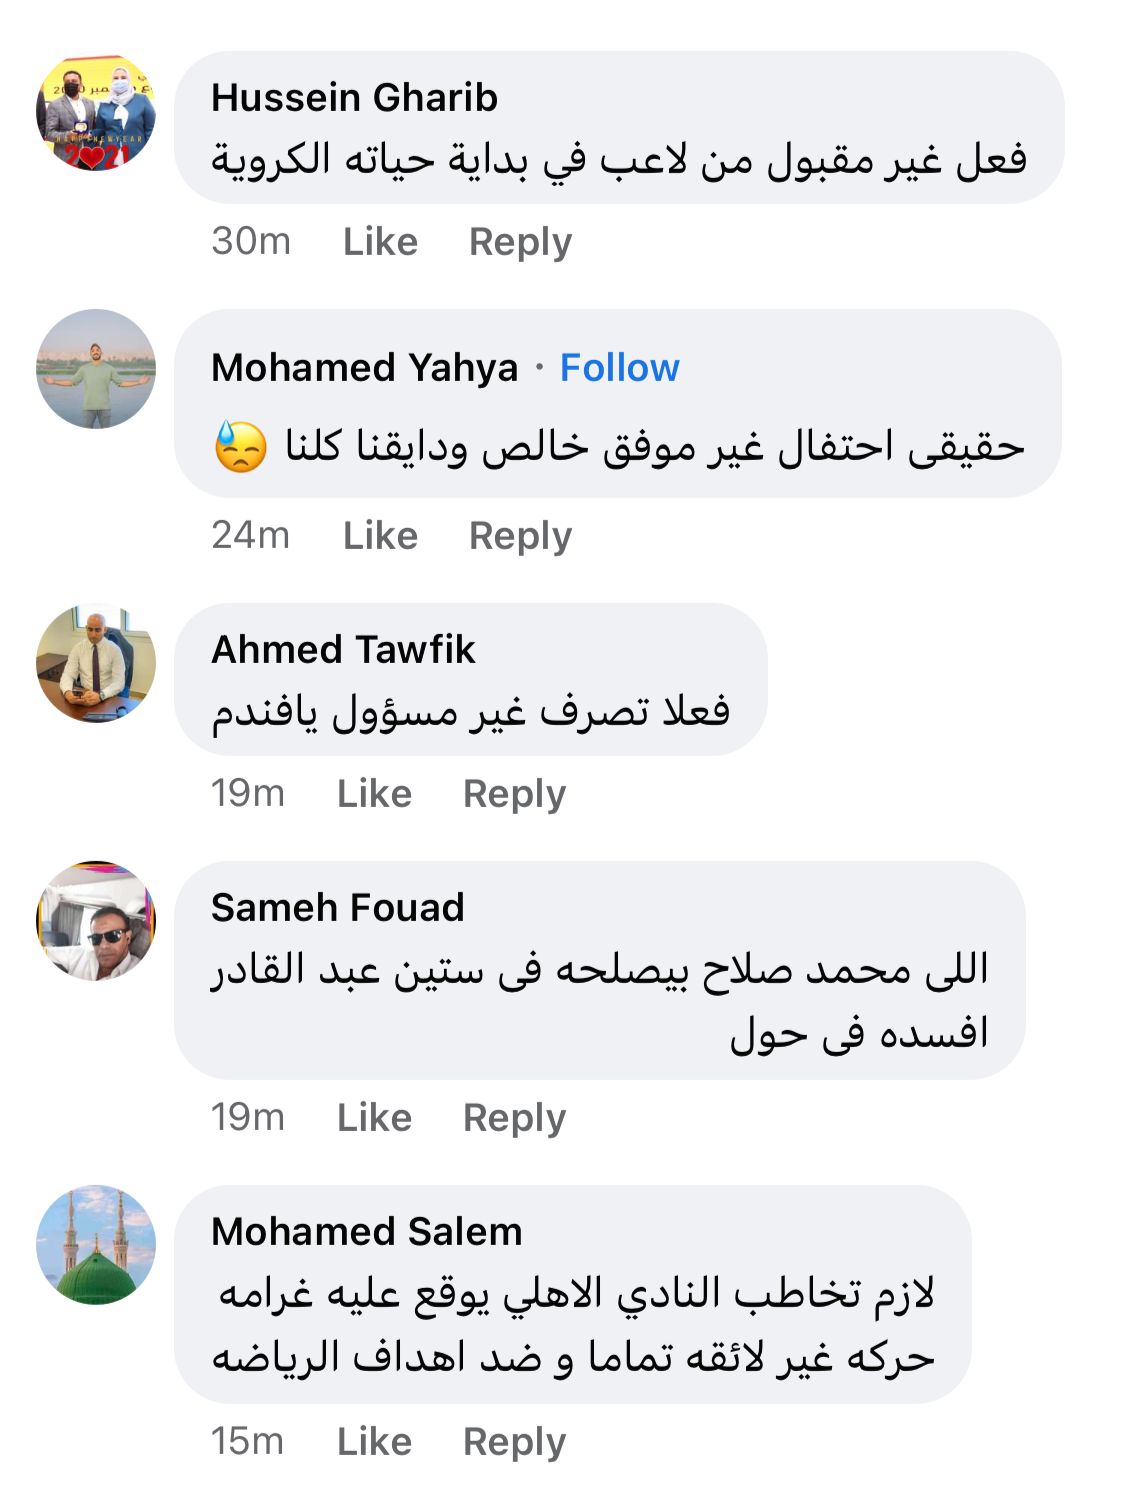Open Mohamed Salem's mosque avatar
1125x1499 pixels.
click(96, 1245)
